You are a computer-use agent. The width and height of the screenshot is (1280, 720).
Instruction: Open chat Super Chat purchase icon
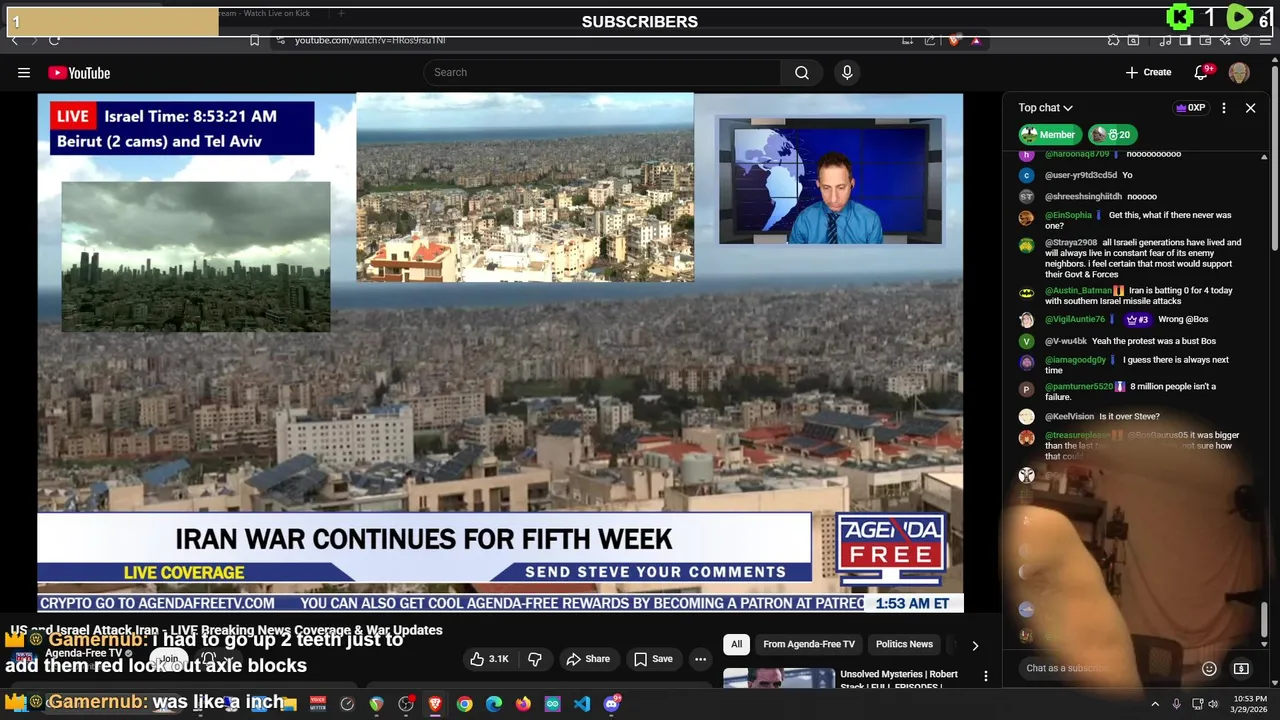tap(1241, 668)
